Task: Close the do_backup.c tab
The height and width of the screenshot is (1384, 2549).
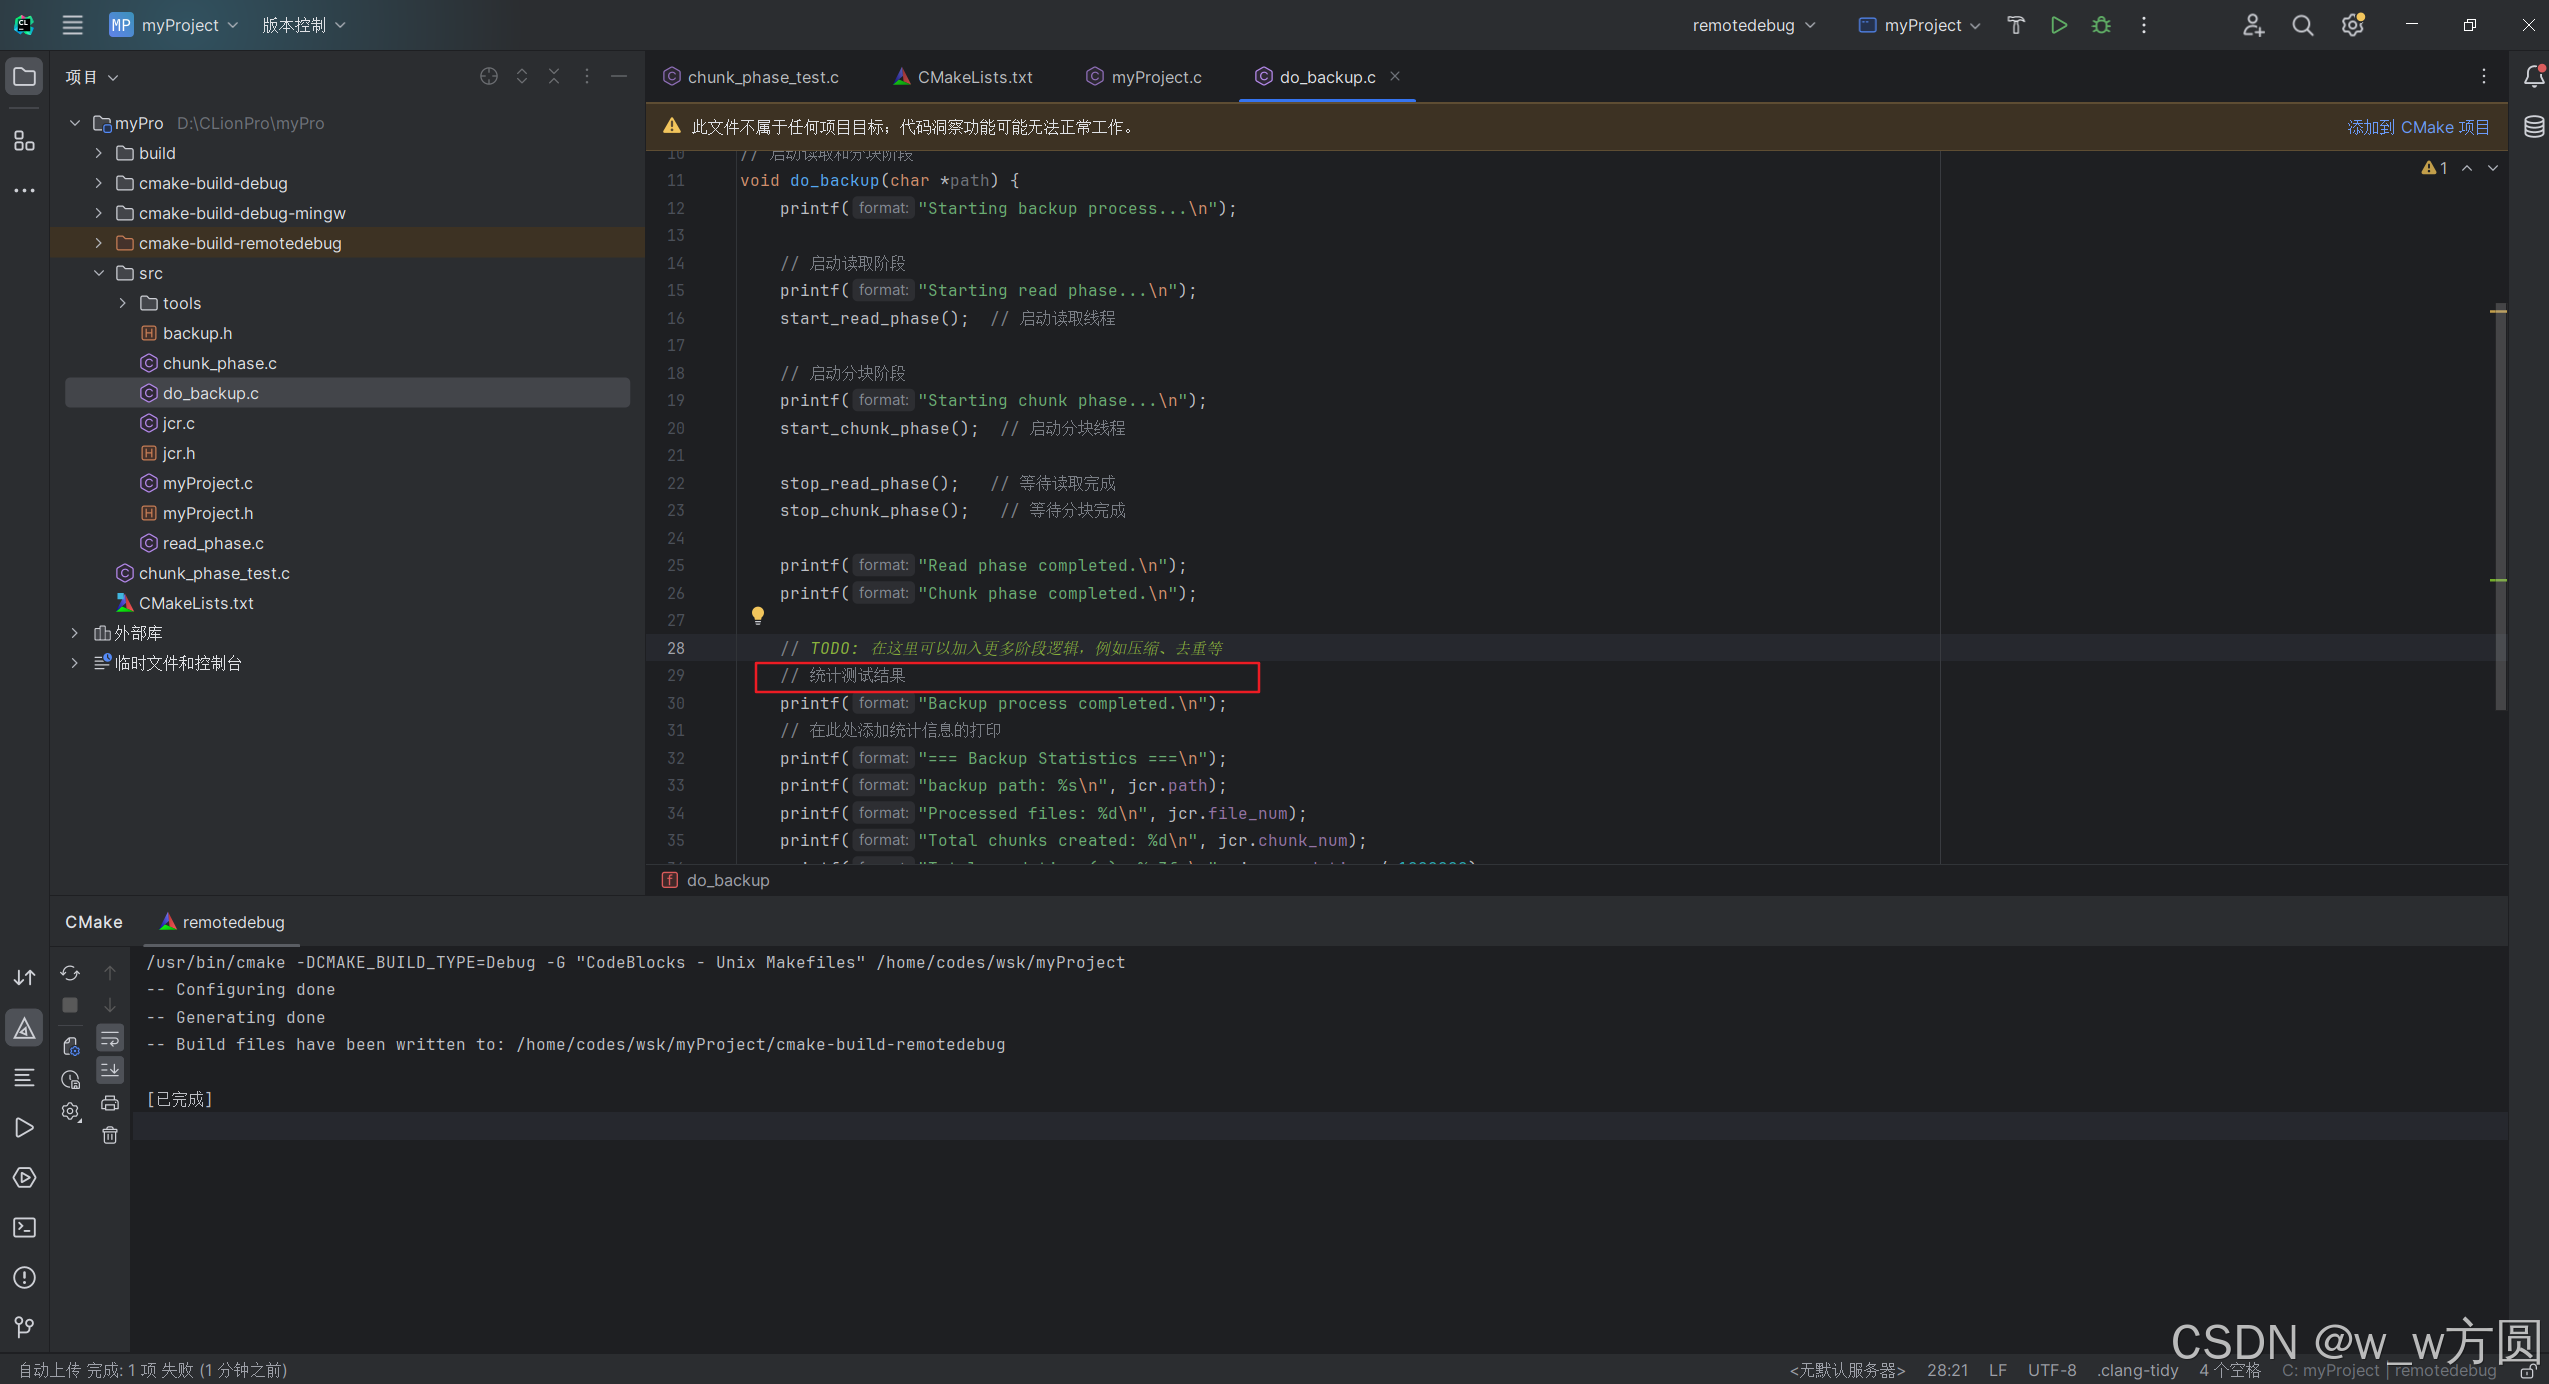Action: [x=1395, y=76]
